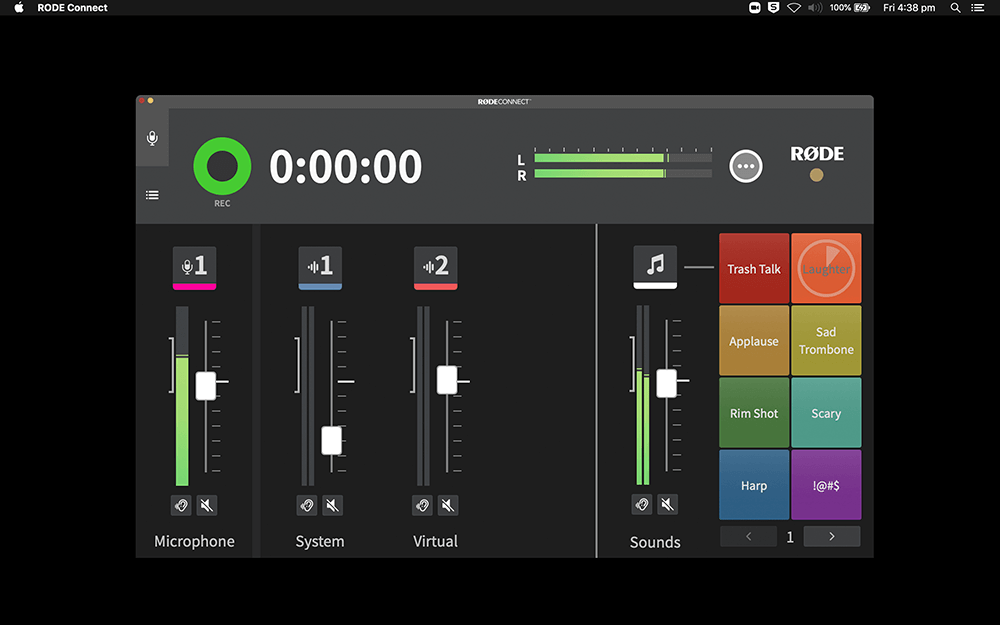Click the Virtual channel label
Screen dimensions: 1000x625
click(x=436, y=541)
